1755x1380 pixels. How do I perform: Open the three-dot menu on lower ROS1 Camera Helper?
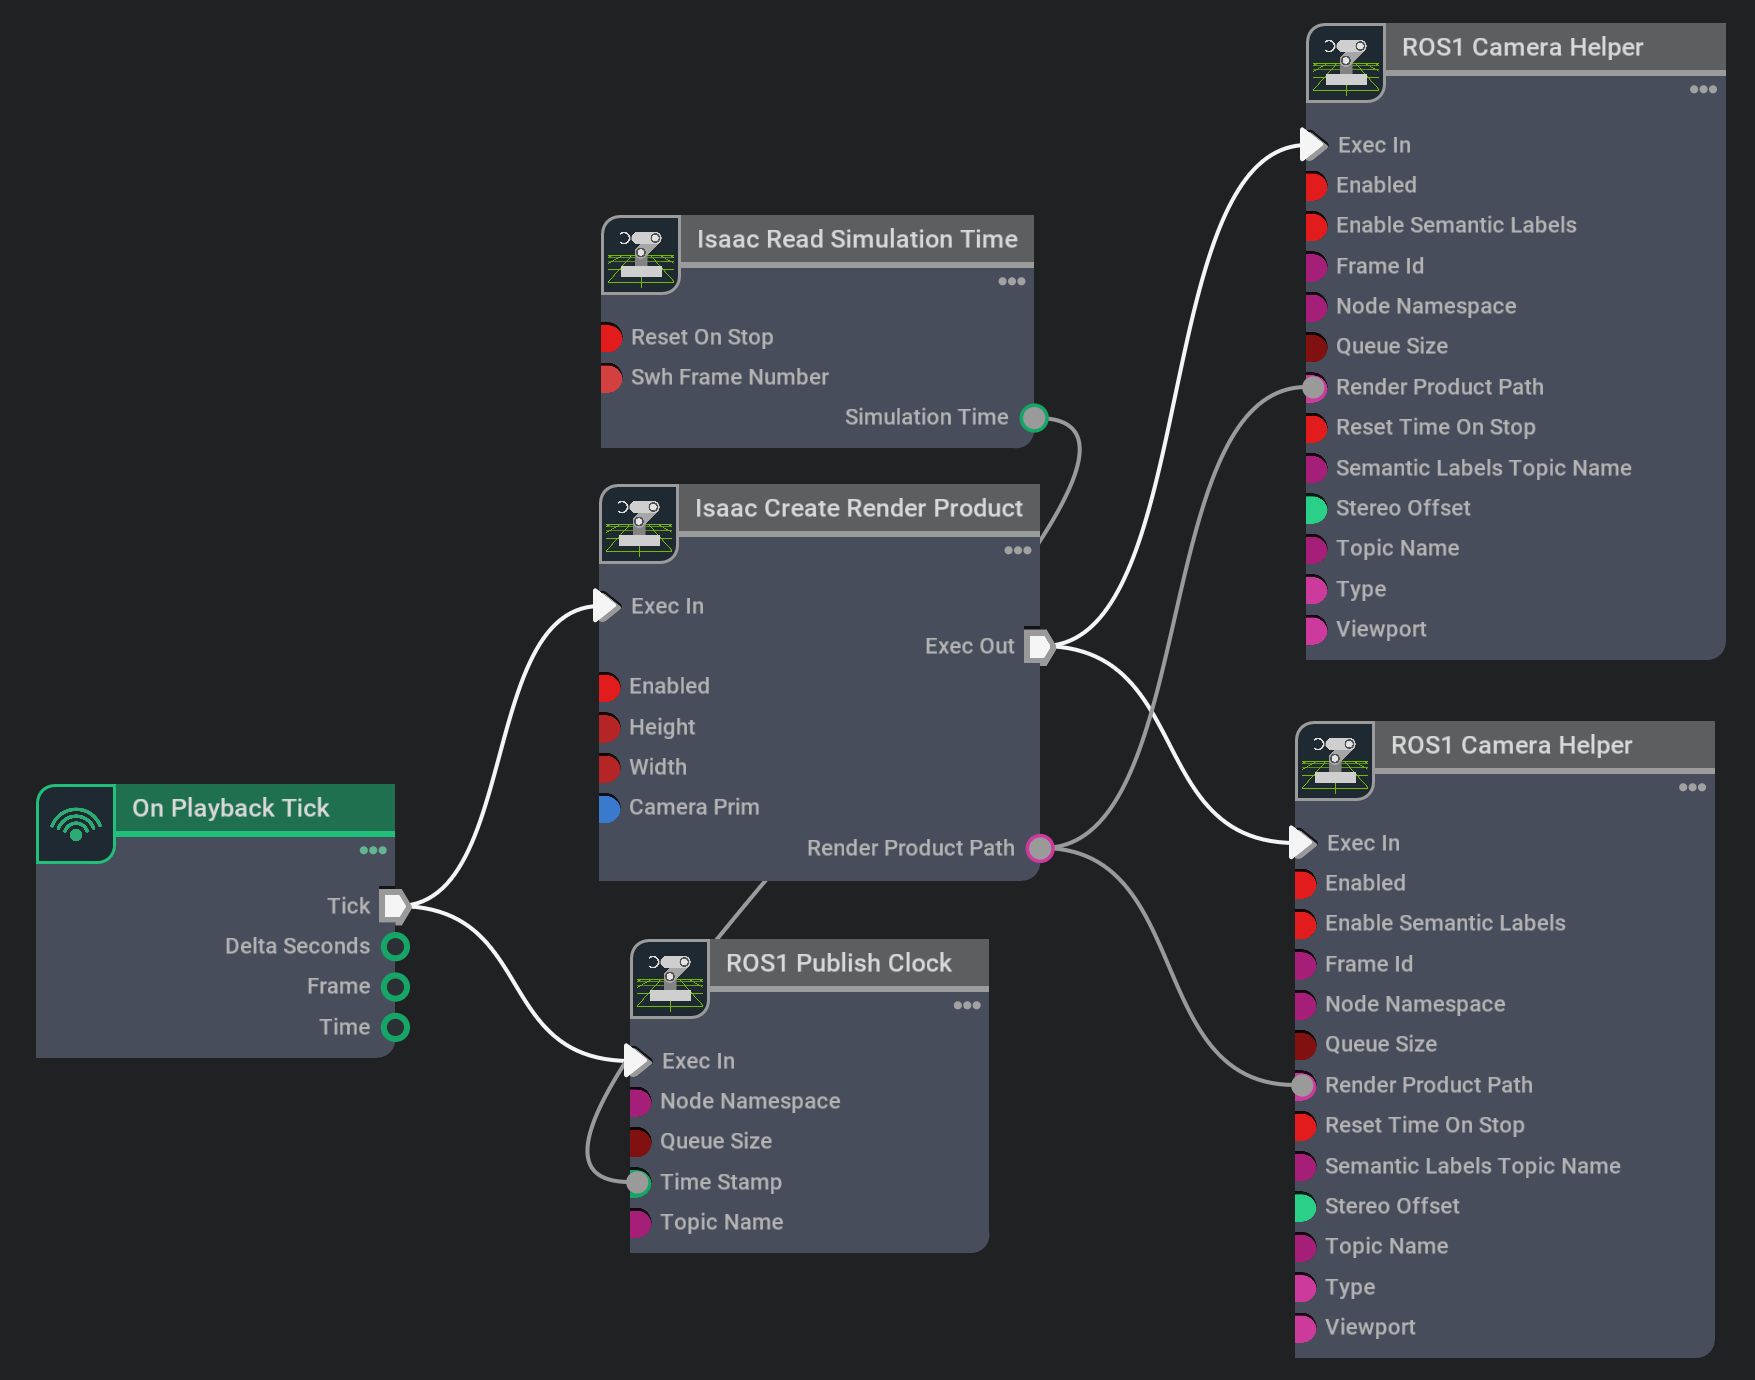1693,788
